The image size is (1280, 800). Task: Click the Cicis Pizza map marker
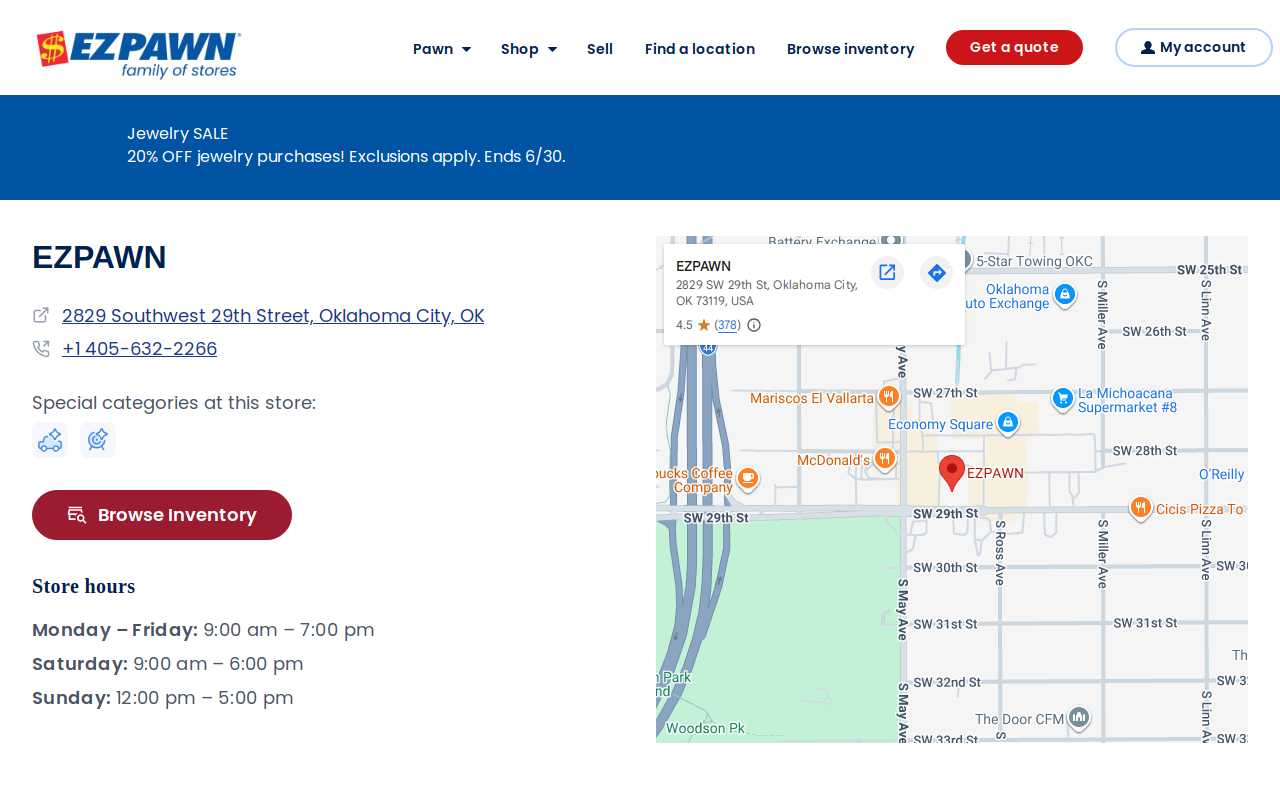coord(1140,508)
